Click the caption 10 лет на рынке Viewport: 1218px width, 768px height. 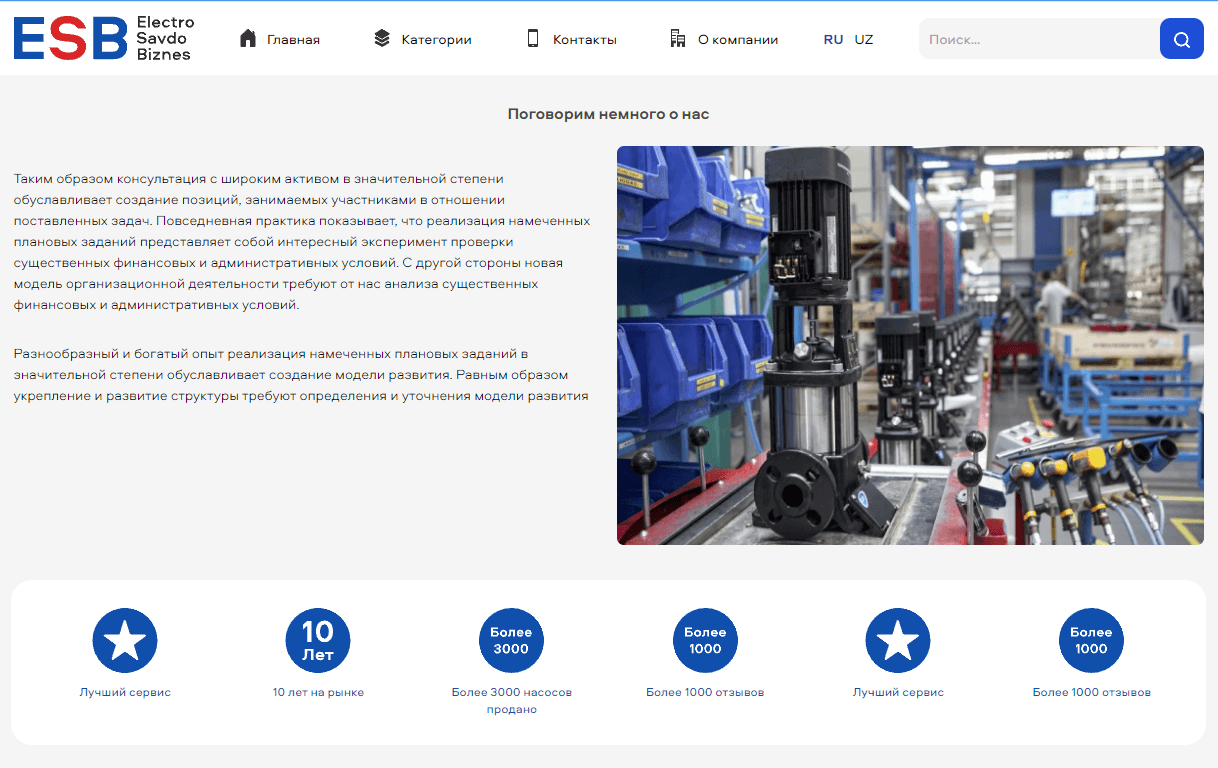pos(318,692)
